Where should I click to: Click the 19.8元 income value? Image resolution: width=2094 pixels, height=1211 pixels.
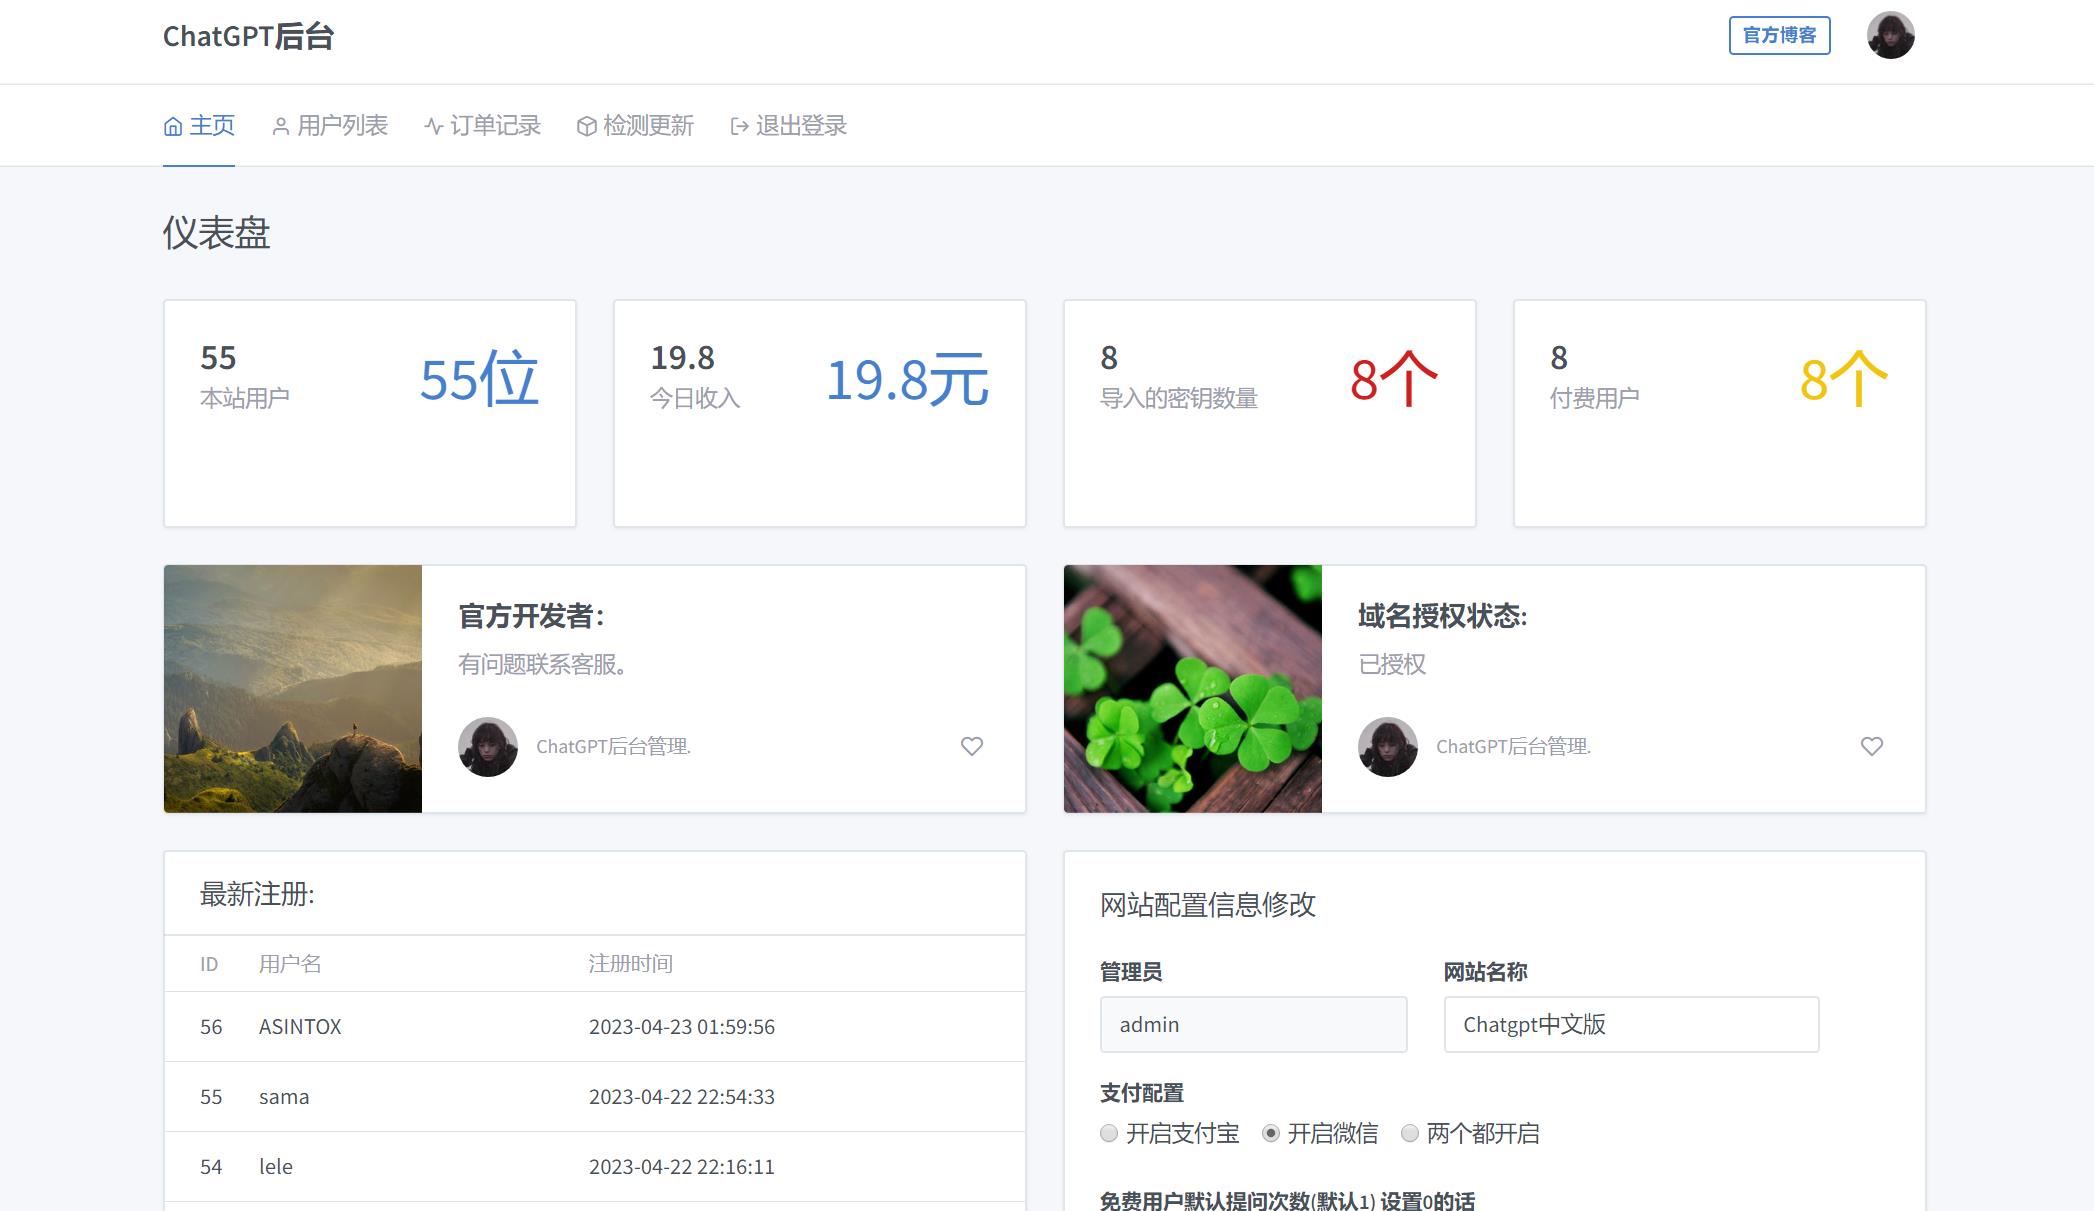point(907,380)
